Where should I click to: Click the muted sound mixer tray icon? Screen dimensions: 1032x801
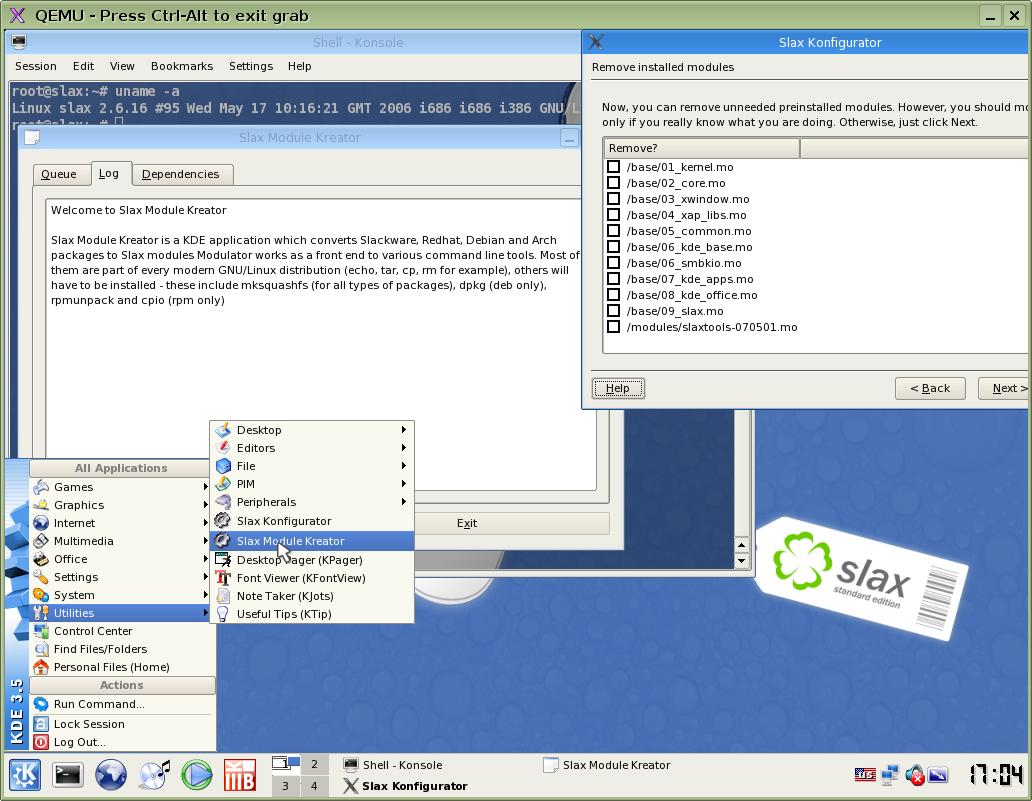[x=914, y=775]
